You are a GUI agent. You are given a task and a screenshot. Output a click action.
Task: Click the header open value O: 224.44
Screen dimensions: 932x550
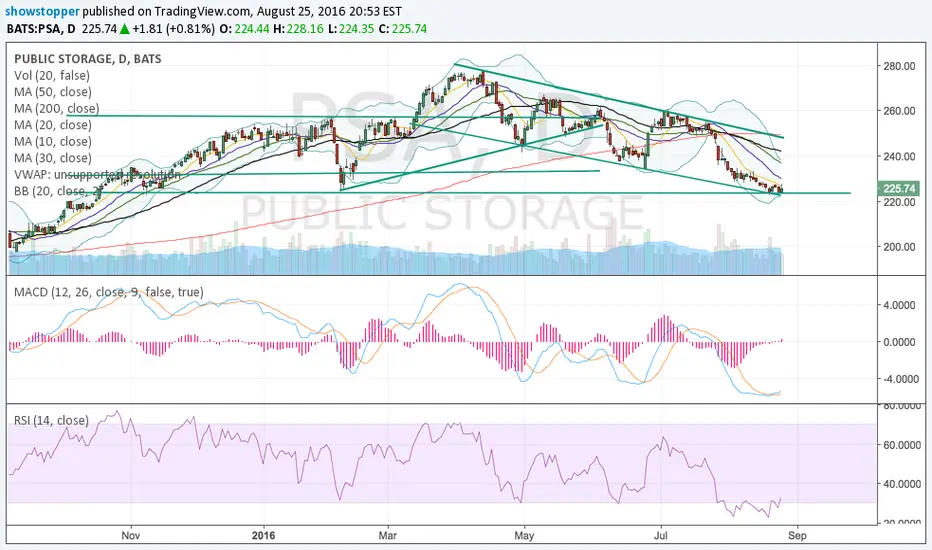tap(245, 29)
